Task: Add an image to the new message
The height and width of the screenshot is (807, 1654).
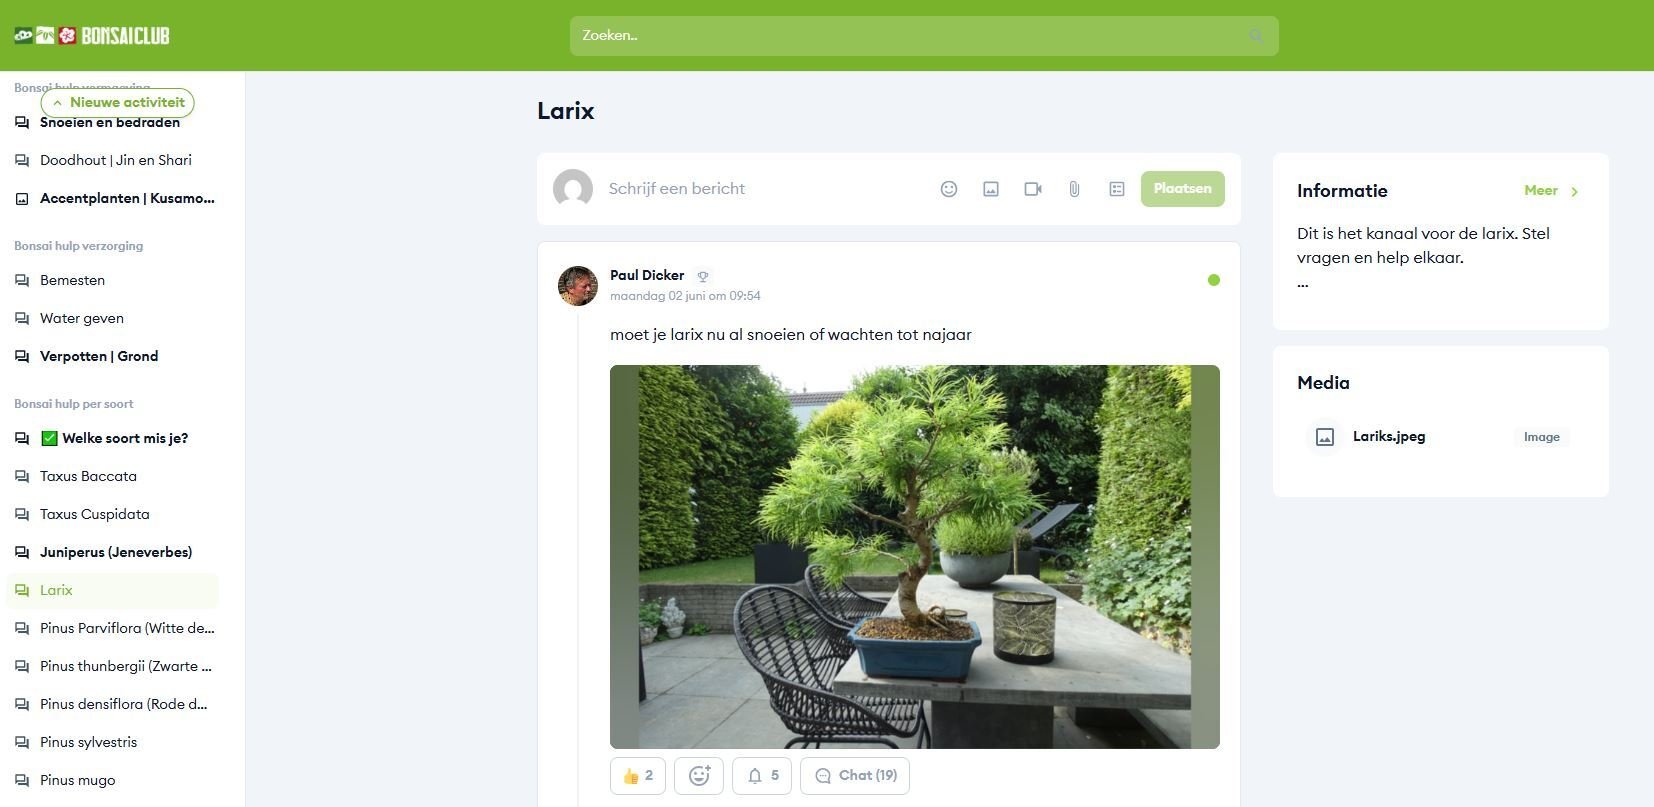Action: pos(991,189)
